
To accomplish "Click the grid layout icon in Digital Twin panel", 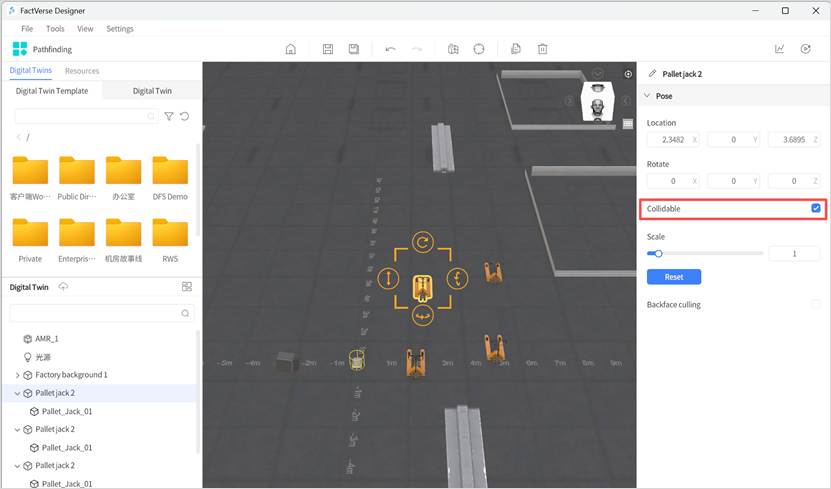I will pos(186,287).
